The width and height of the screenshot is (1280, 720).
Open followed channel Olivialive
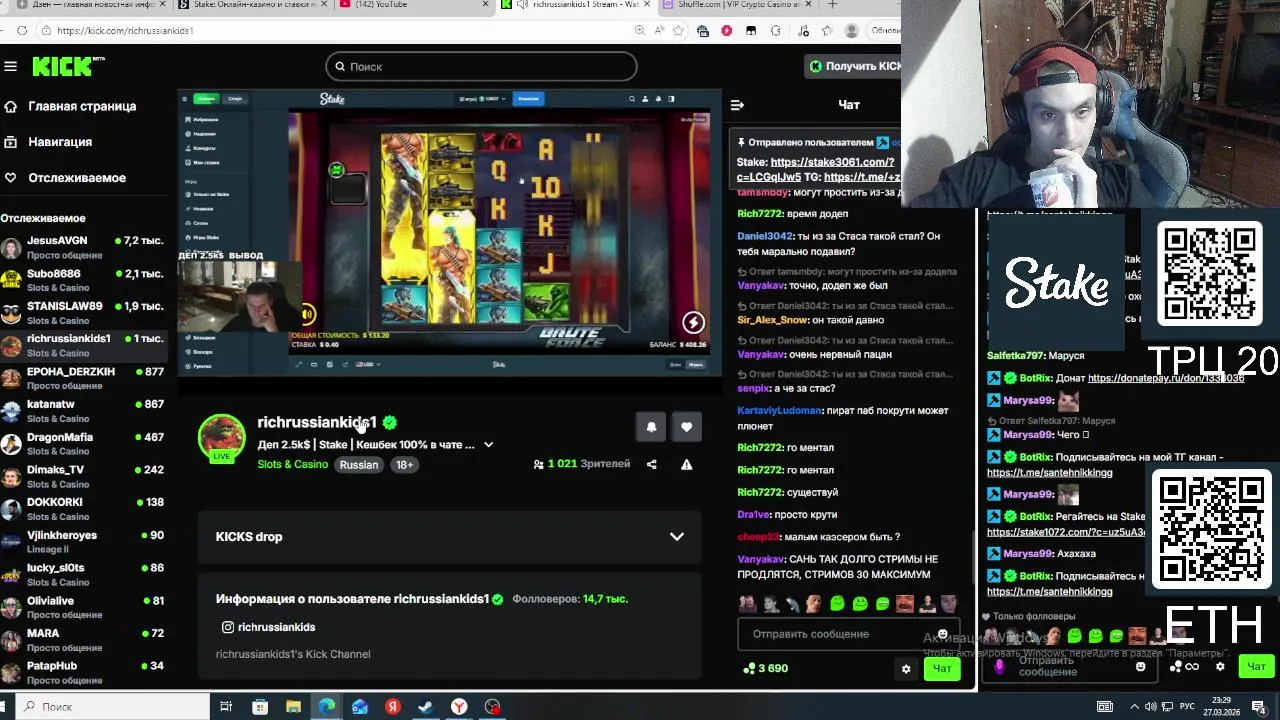coord(82,607)
